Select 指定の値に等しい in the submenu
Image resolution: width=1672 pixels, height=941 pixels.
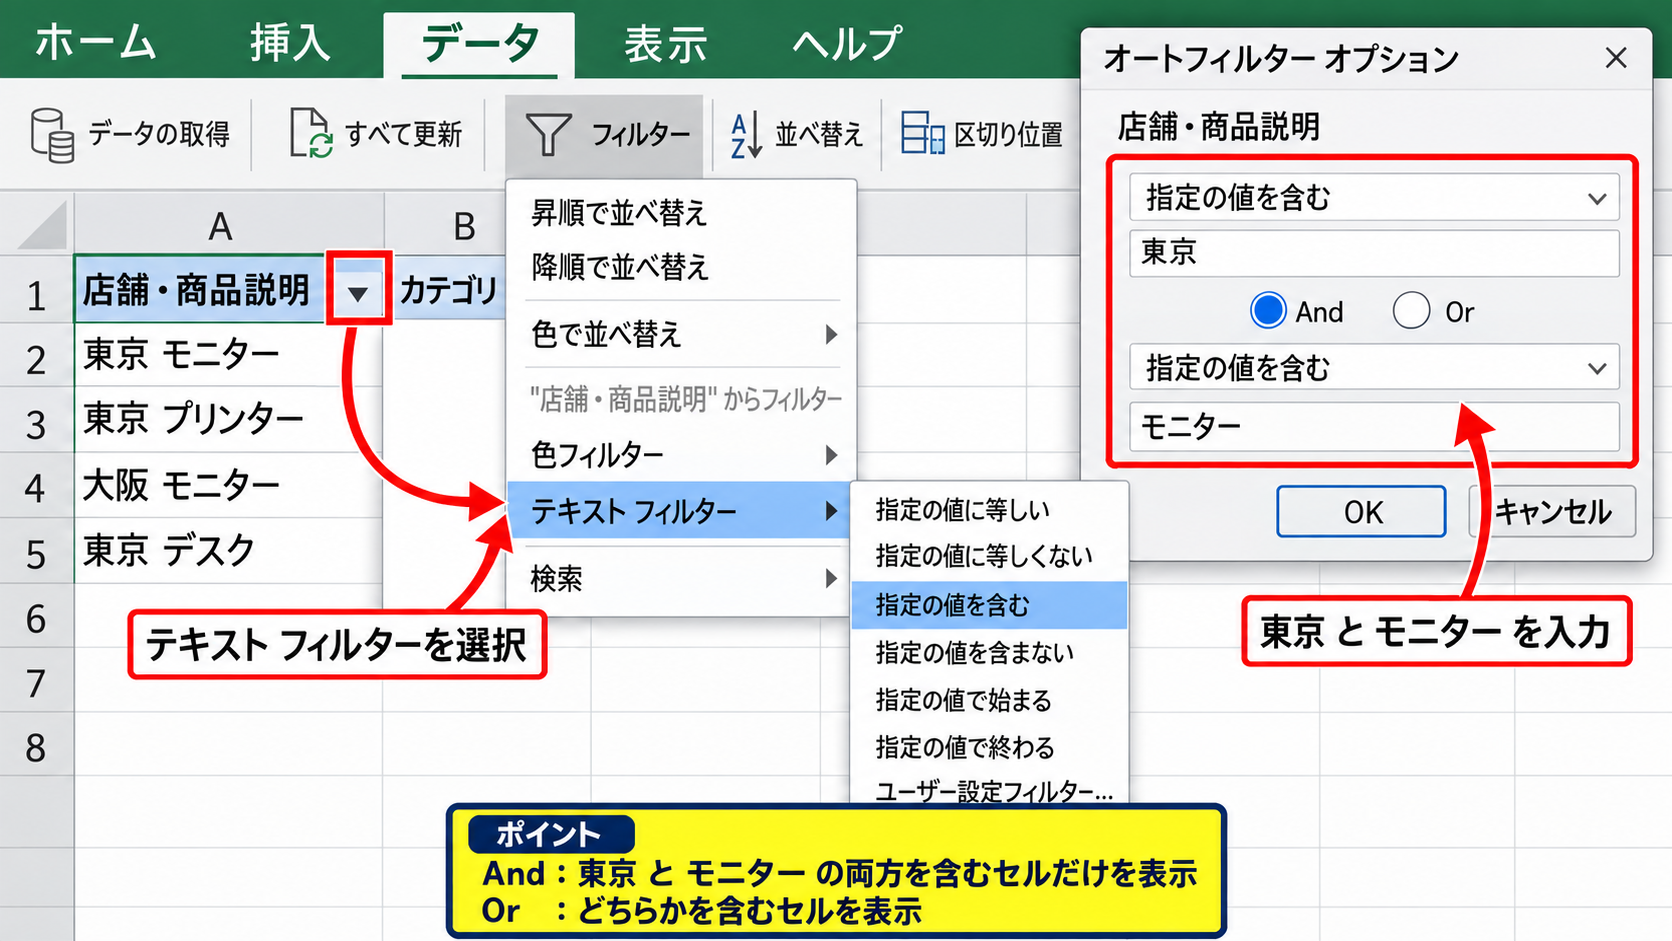[989, 510]
